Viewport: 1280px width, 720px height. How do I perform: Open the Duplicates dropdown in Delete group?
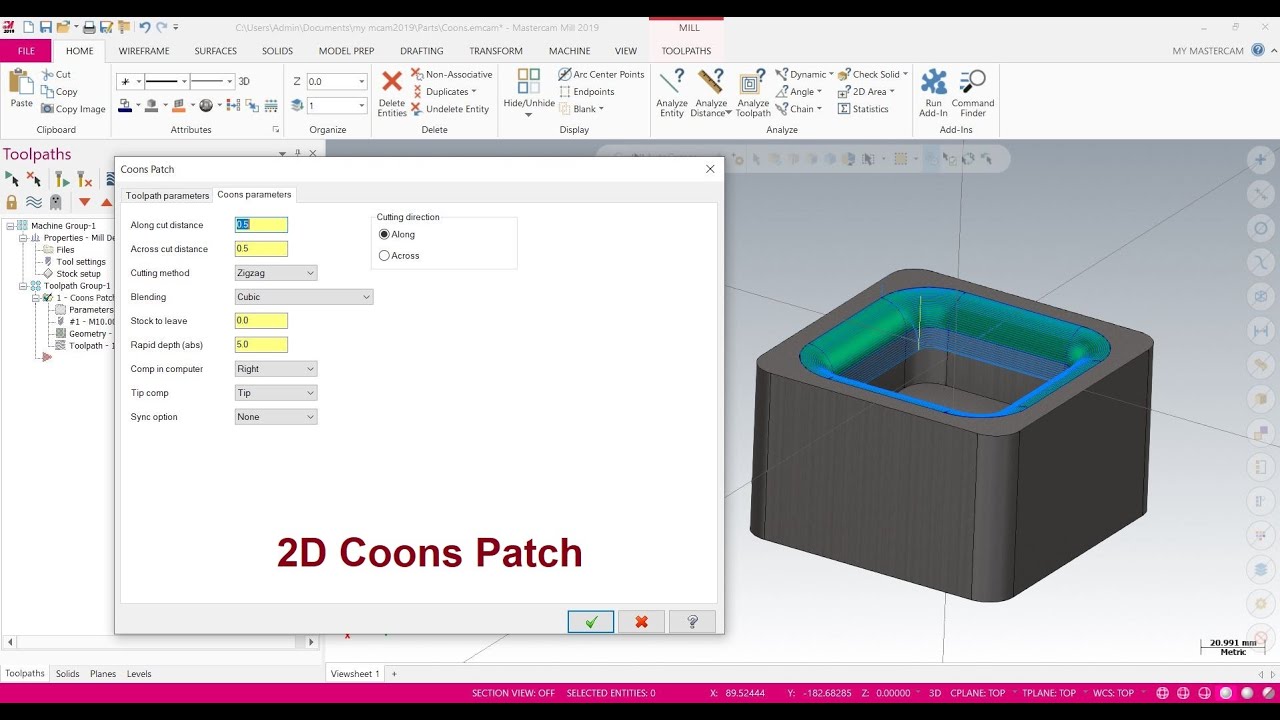(x=474, y=92)
